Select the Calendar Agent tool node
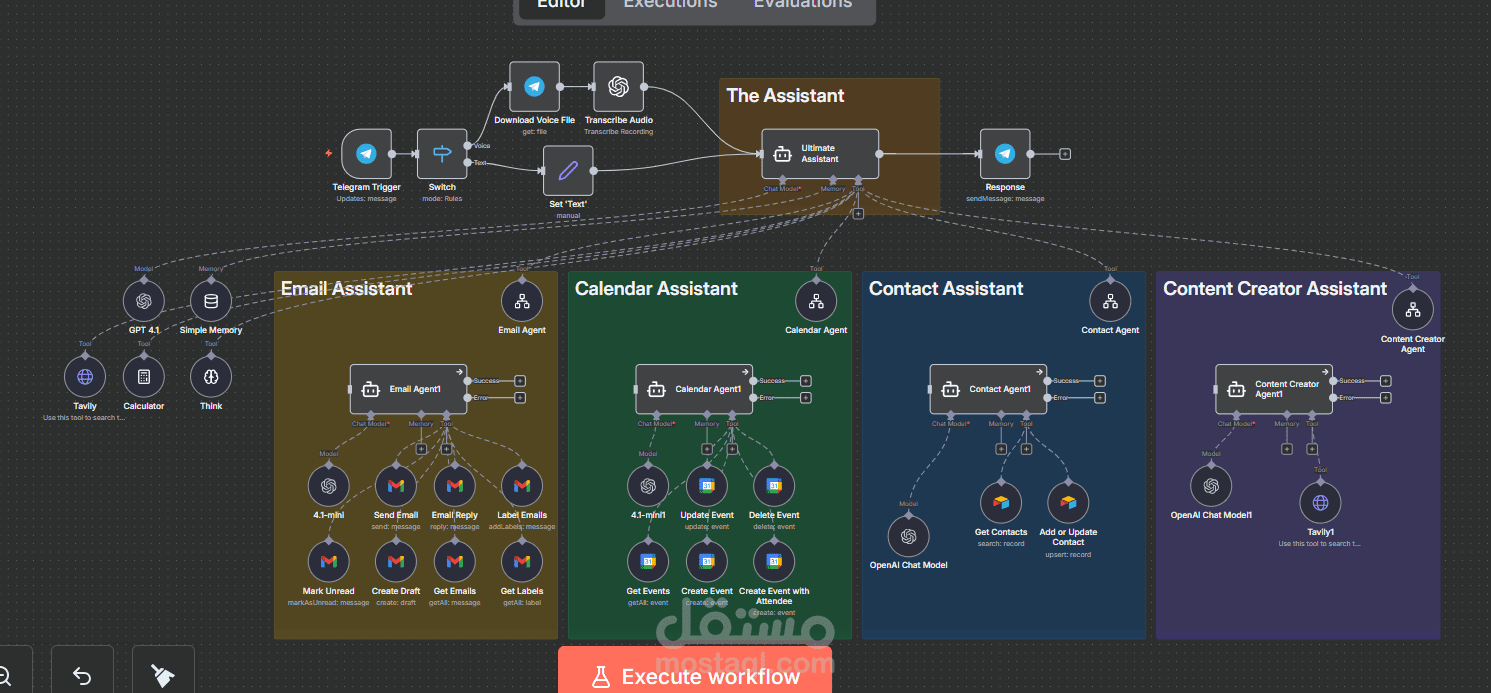The height and width of the screenshot is (693, 1491). [x=816, y=301]
